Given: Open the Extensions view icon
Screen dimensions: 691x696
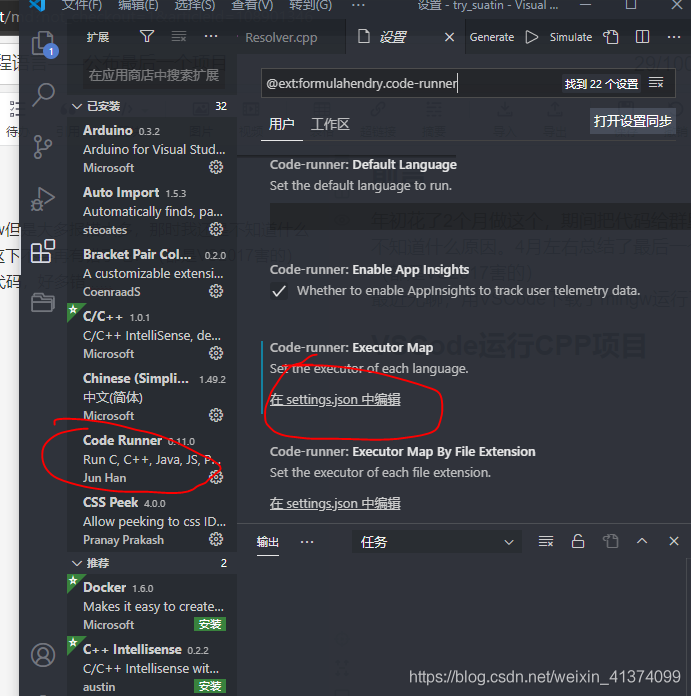Looking at the screenshot, I should tap(43, 251).
